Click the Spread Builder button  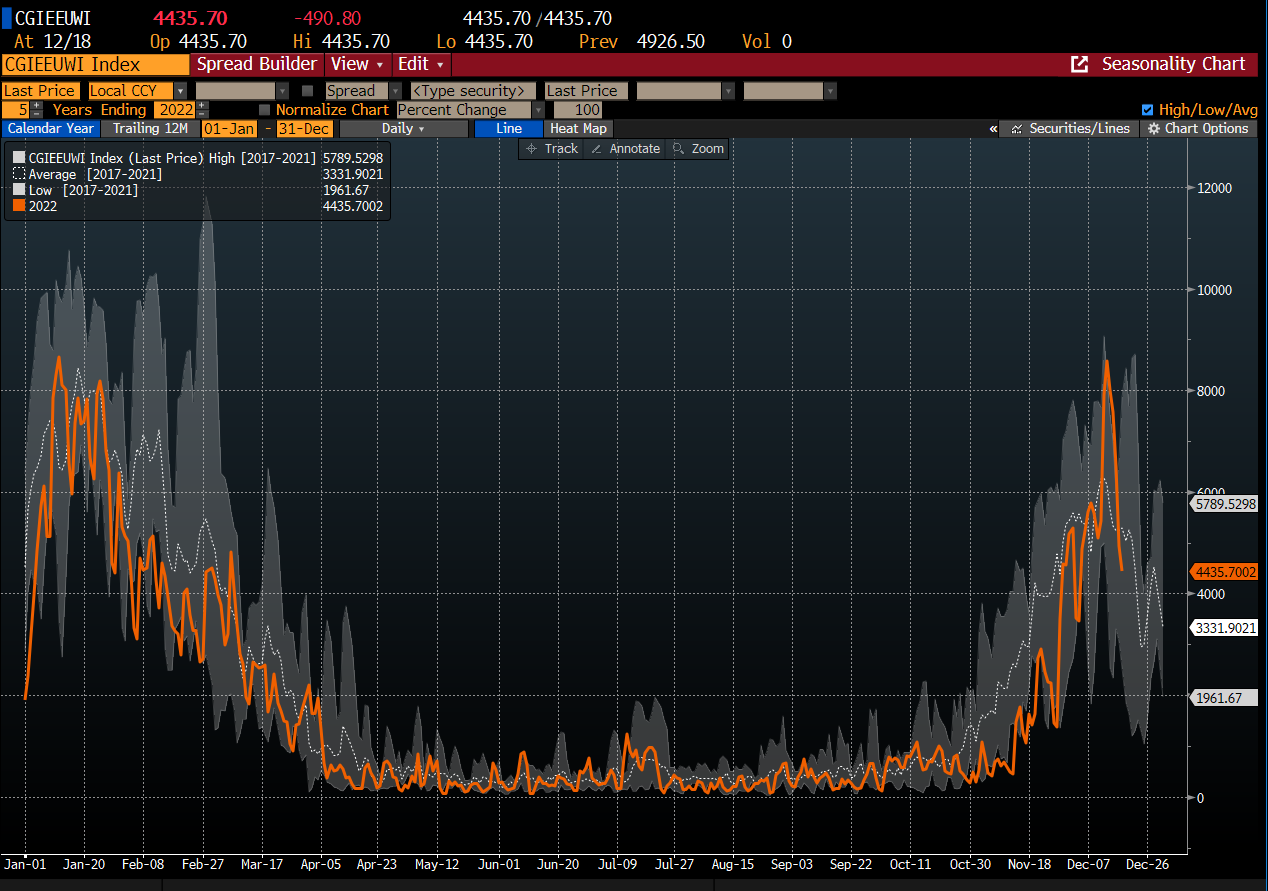click(x=256, y=64)
